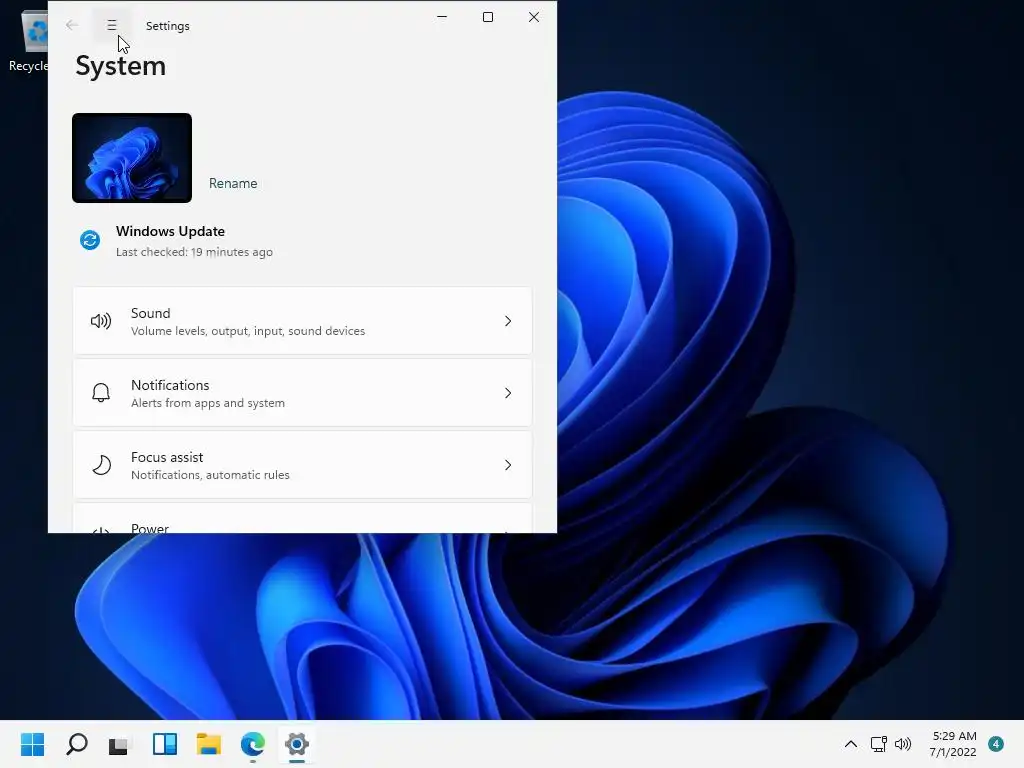Viewport: 1024px width, 768px height.
Task: Click the Notifications bell icon
Action: 101,392
